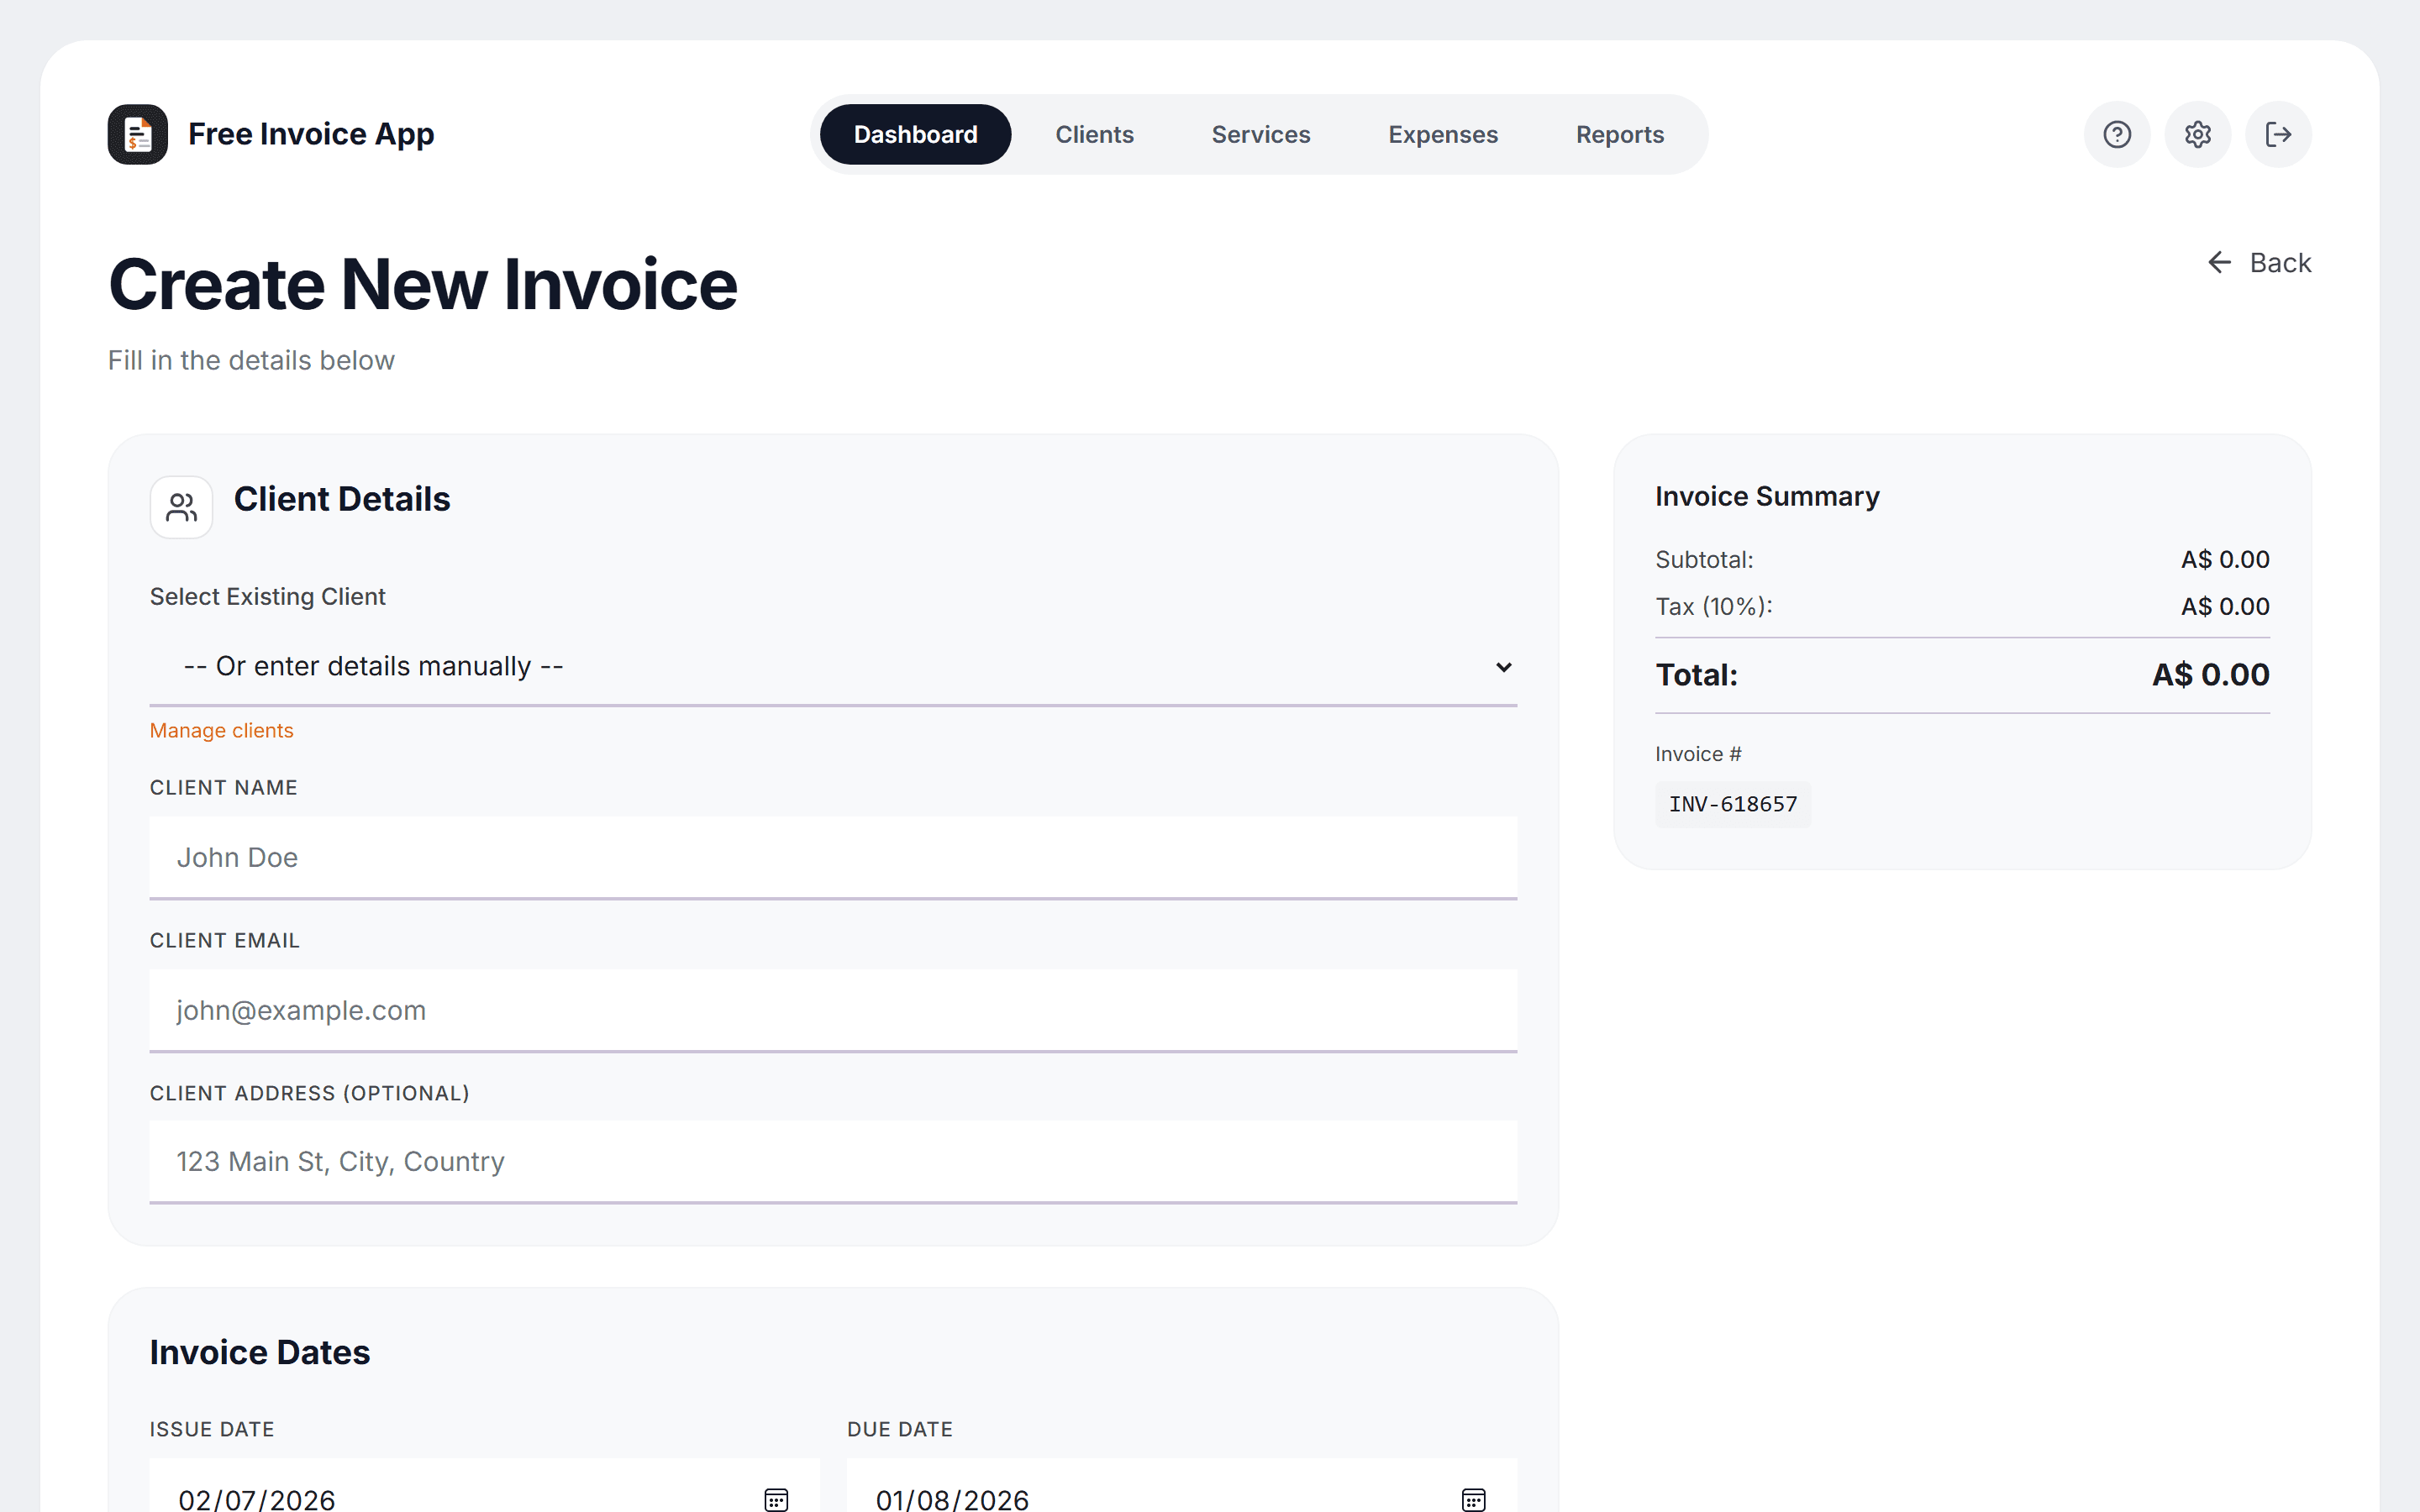Click the Free Invoice App title text
The image size is (2420, 1512).
click(x=311, y=134)
